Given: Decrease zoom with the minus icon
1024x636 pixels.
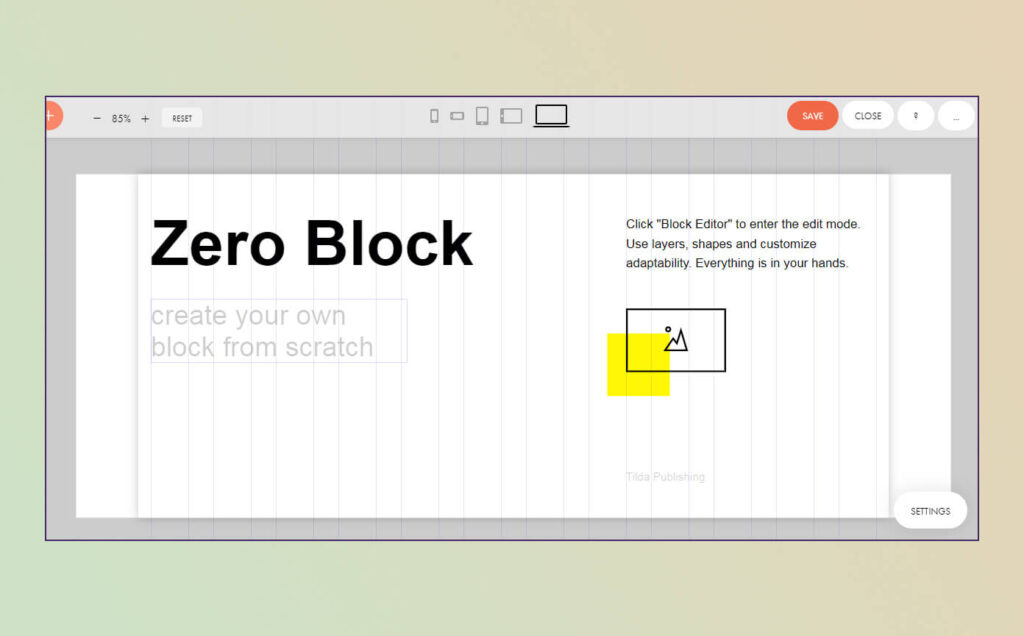Looking at the screenshot, I should (97, 118).
